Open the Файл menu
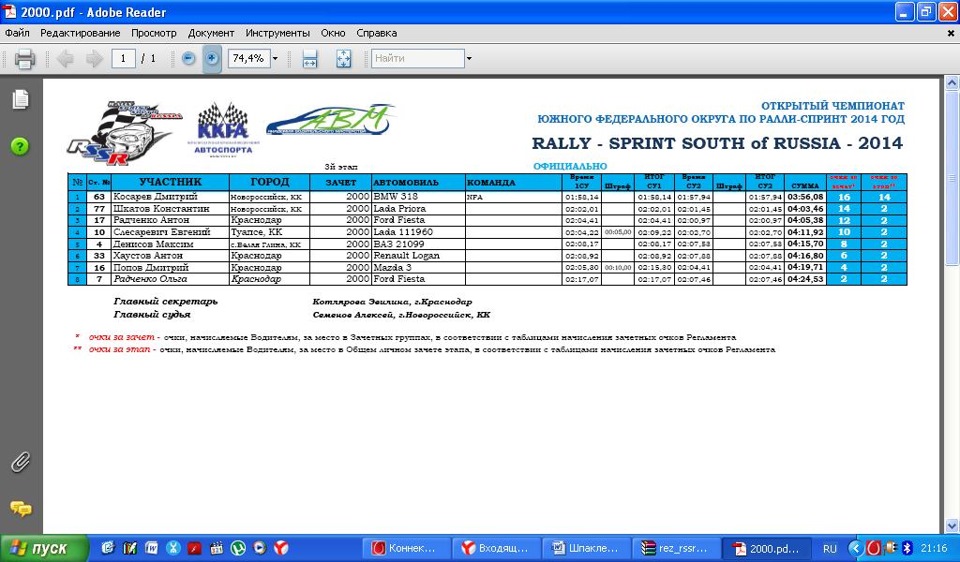The image size is (960, 562). click(17, 33)
